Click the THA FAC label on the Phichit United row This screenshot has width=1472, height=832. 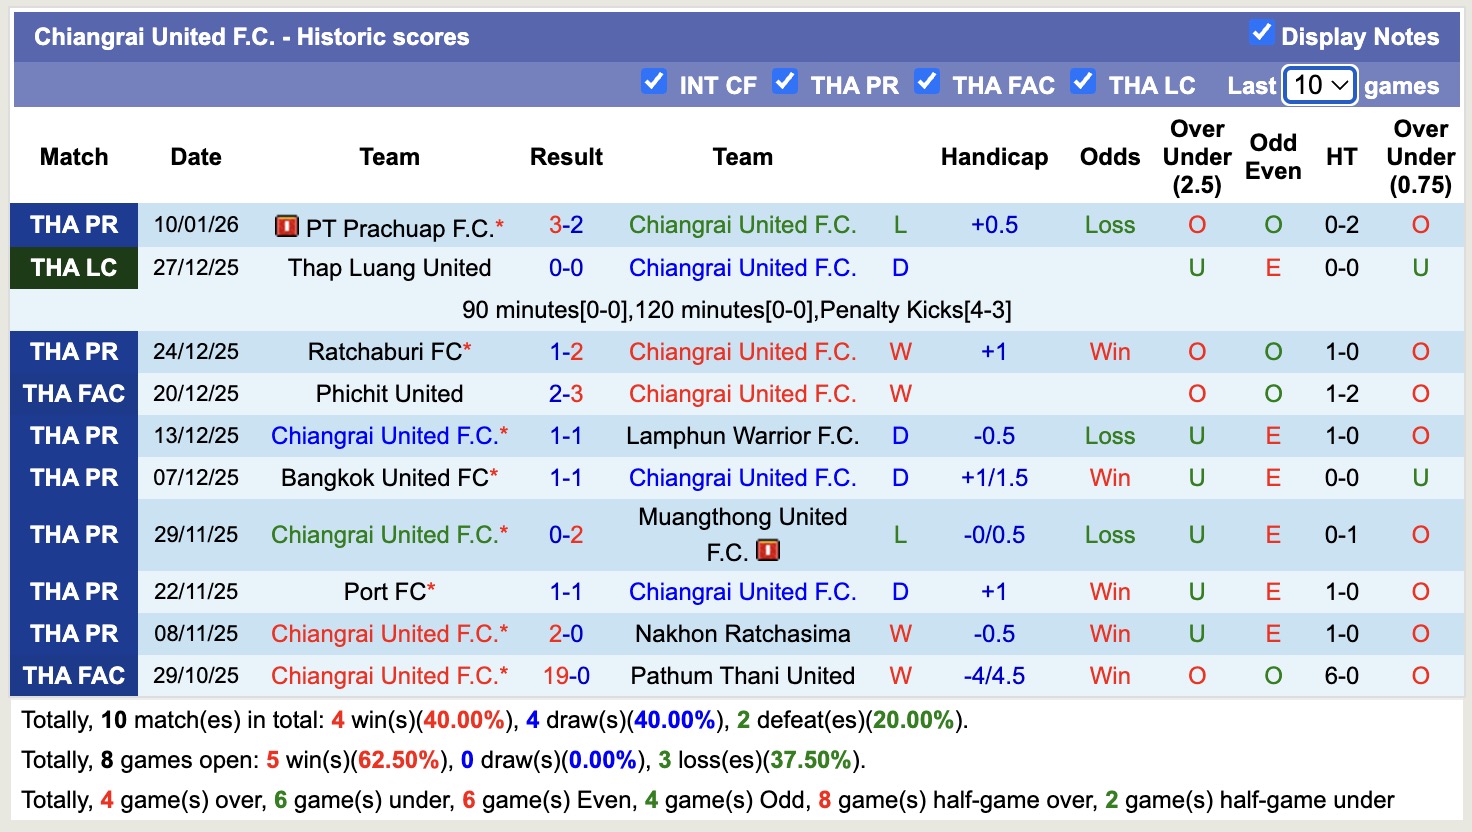73,393
